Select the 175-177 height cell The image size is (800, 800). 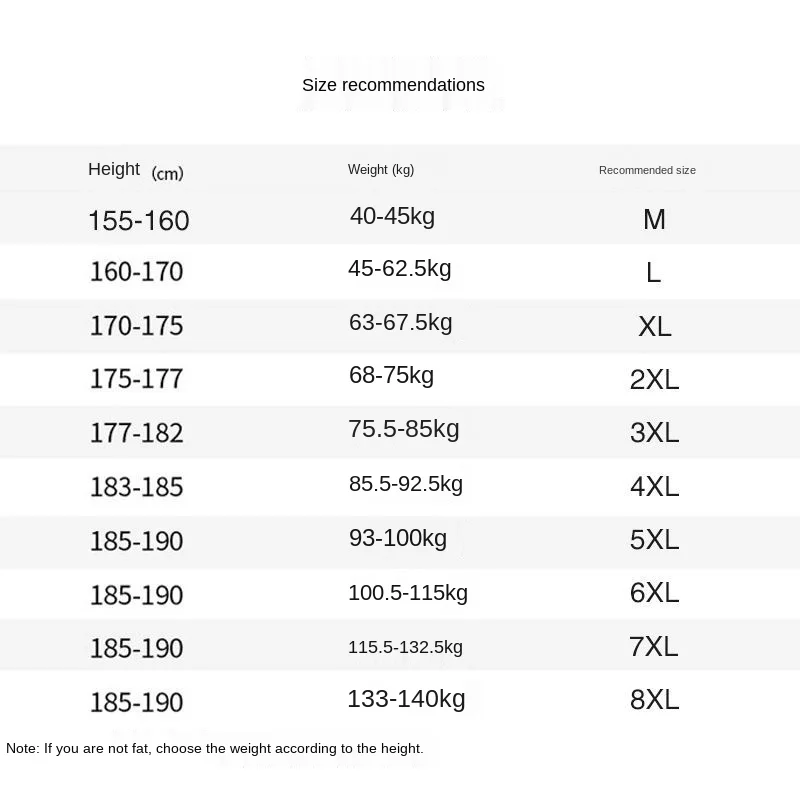136,379
